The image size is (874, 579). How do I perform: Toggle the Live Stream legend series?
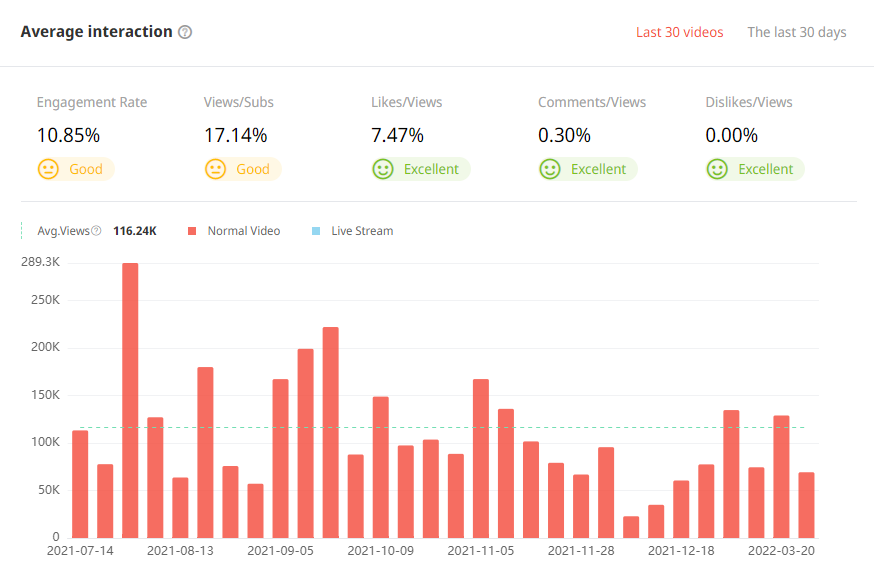tap(361, 231)
